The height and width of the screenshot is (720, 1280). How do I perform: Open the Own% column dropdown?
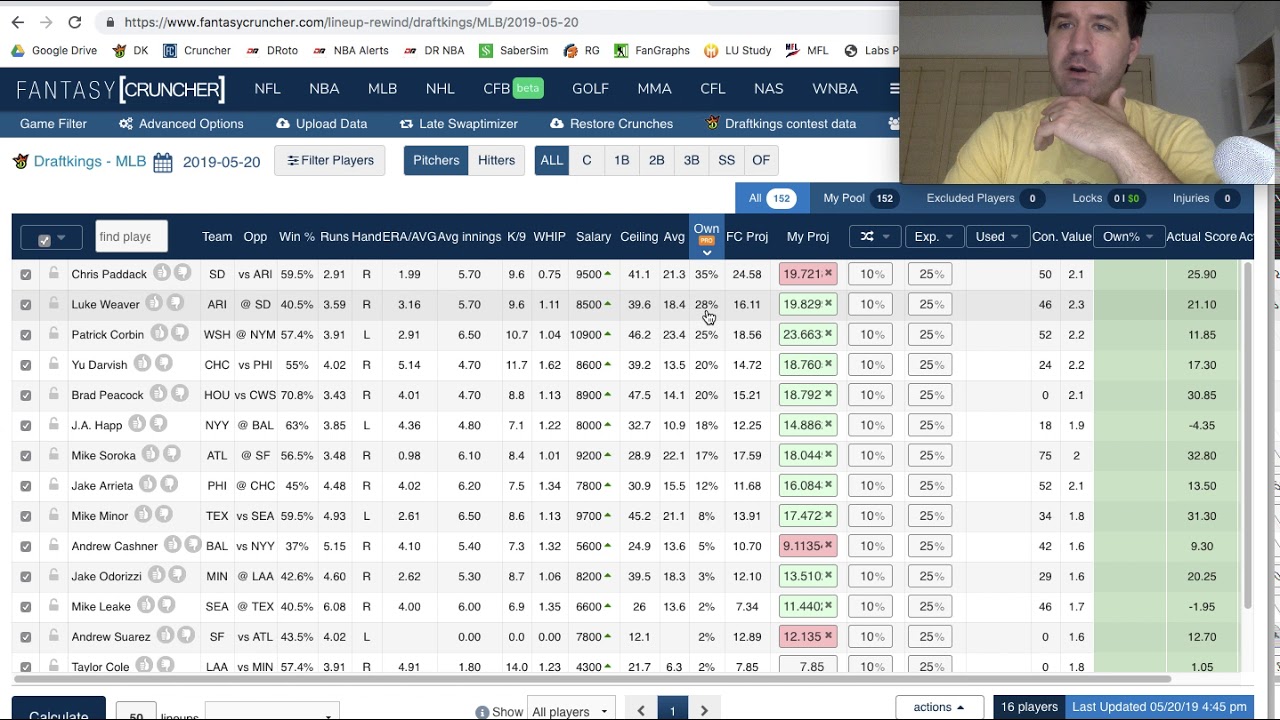click(1128, 237)
